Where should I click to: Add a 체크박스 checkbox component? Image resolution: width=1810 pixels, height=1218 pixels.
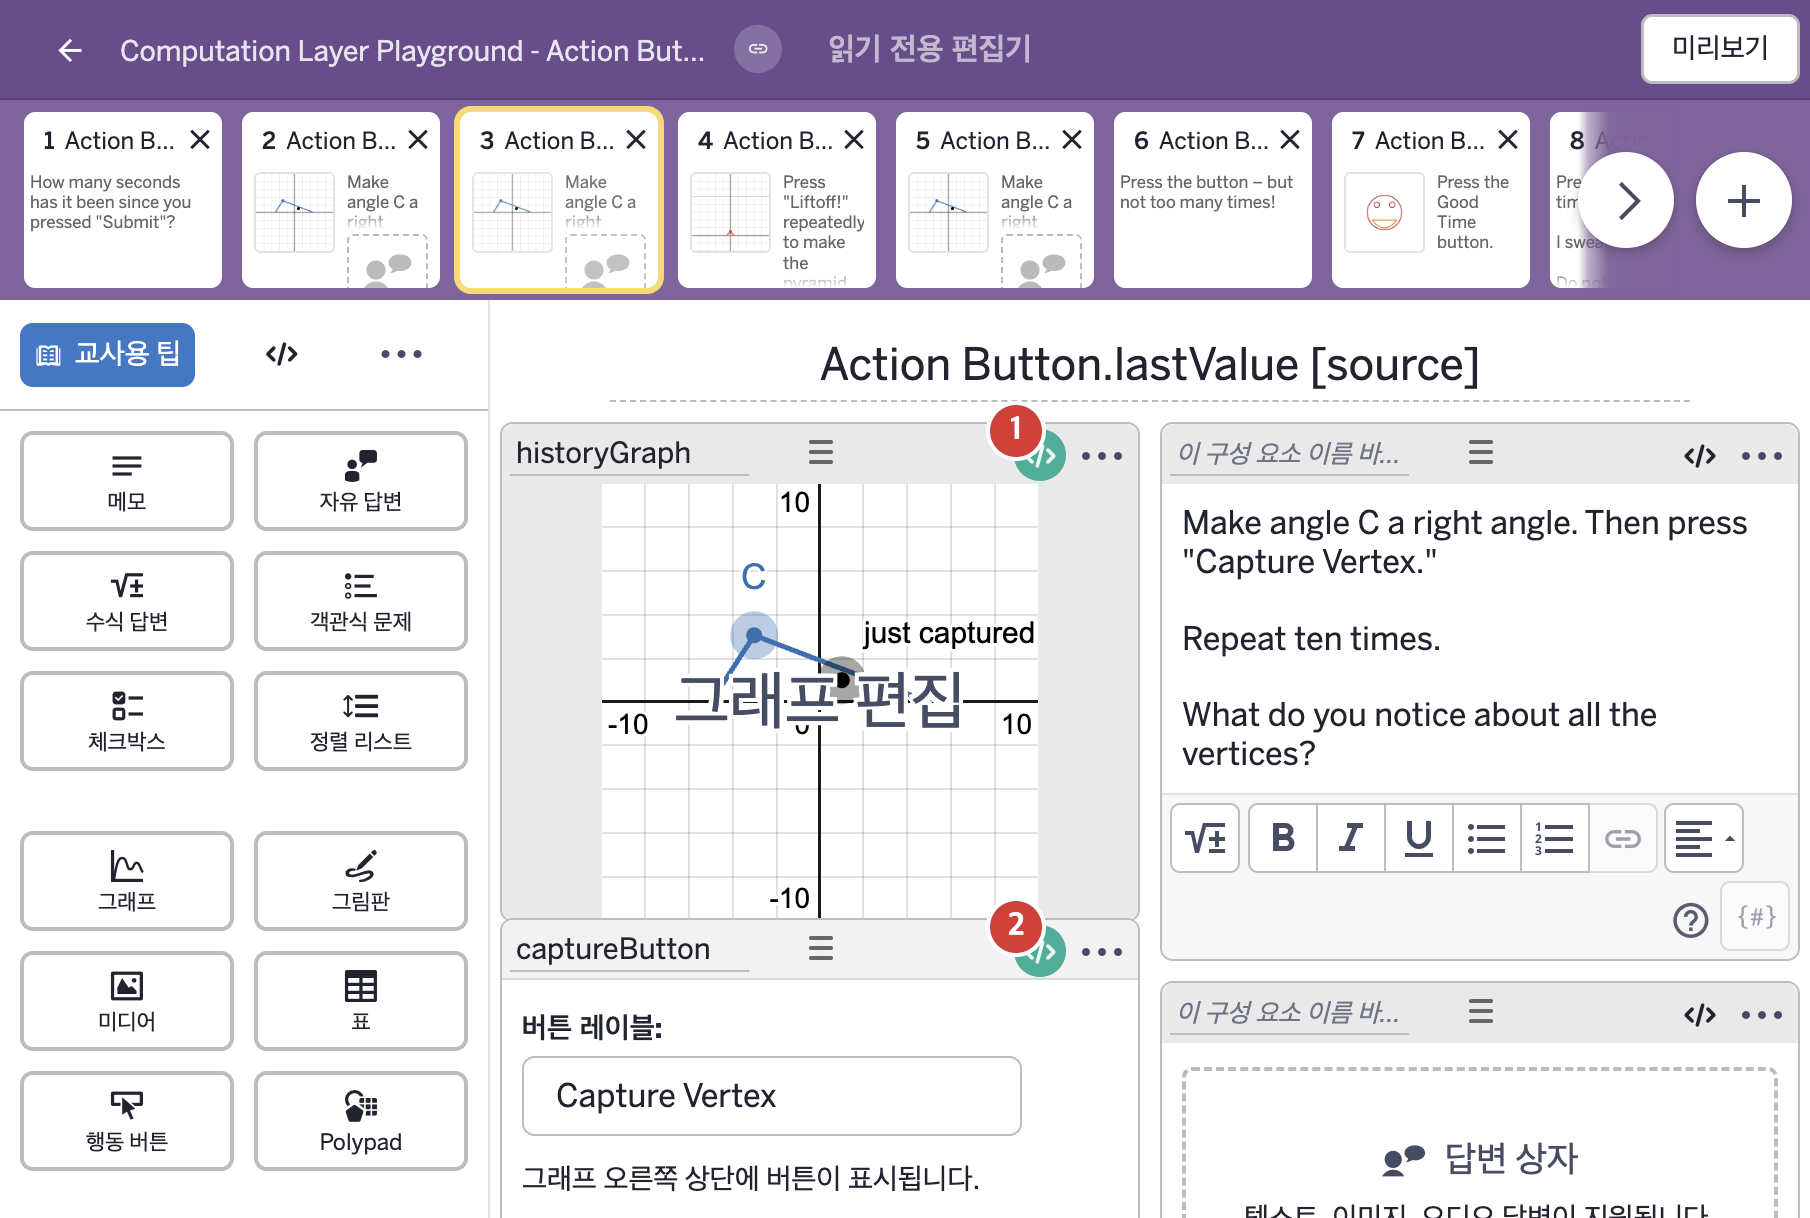click(127, 721)
